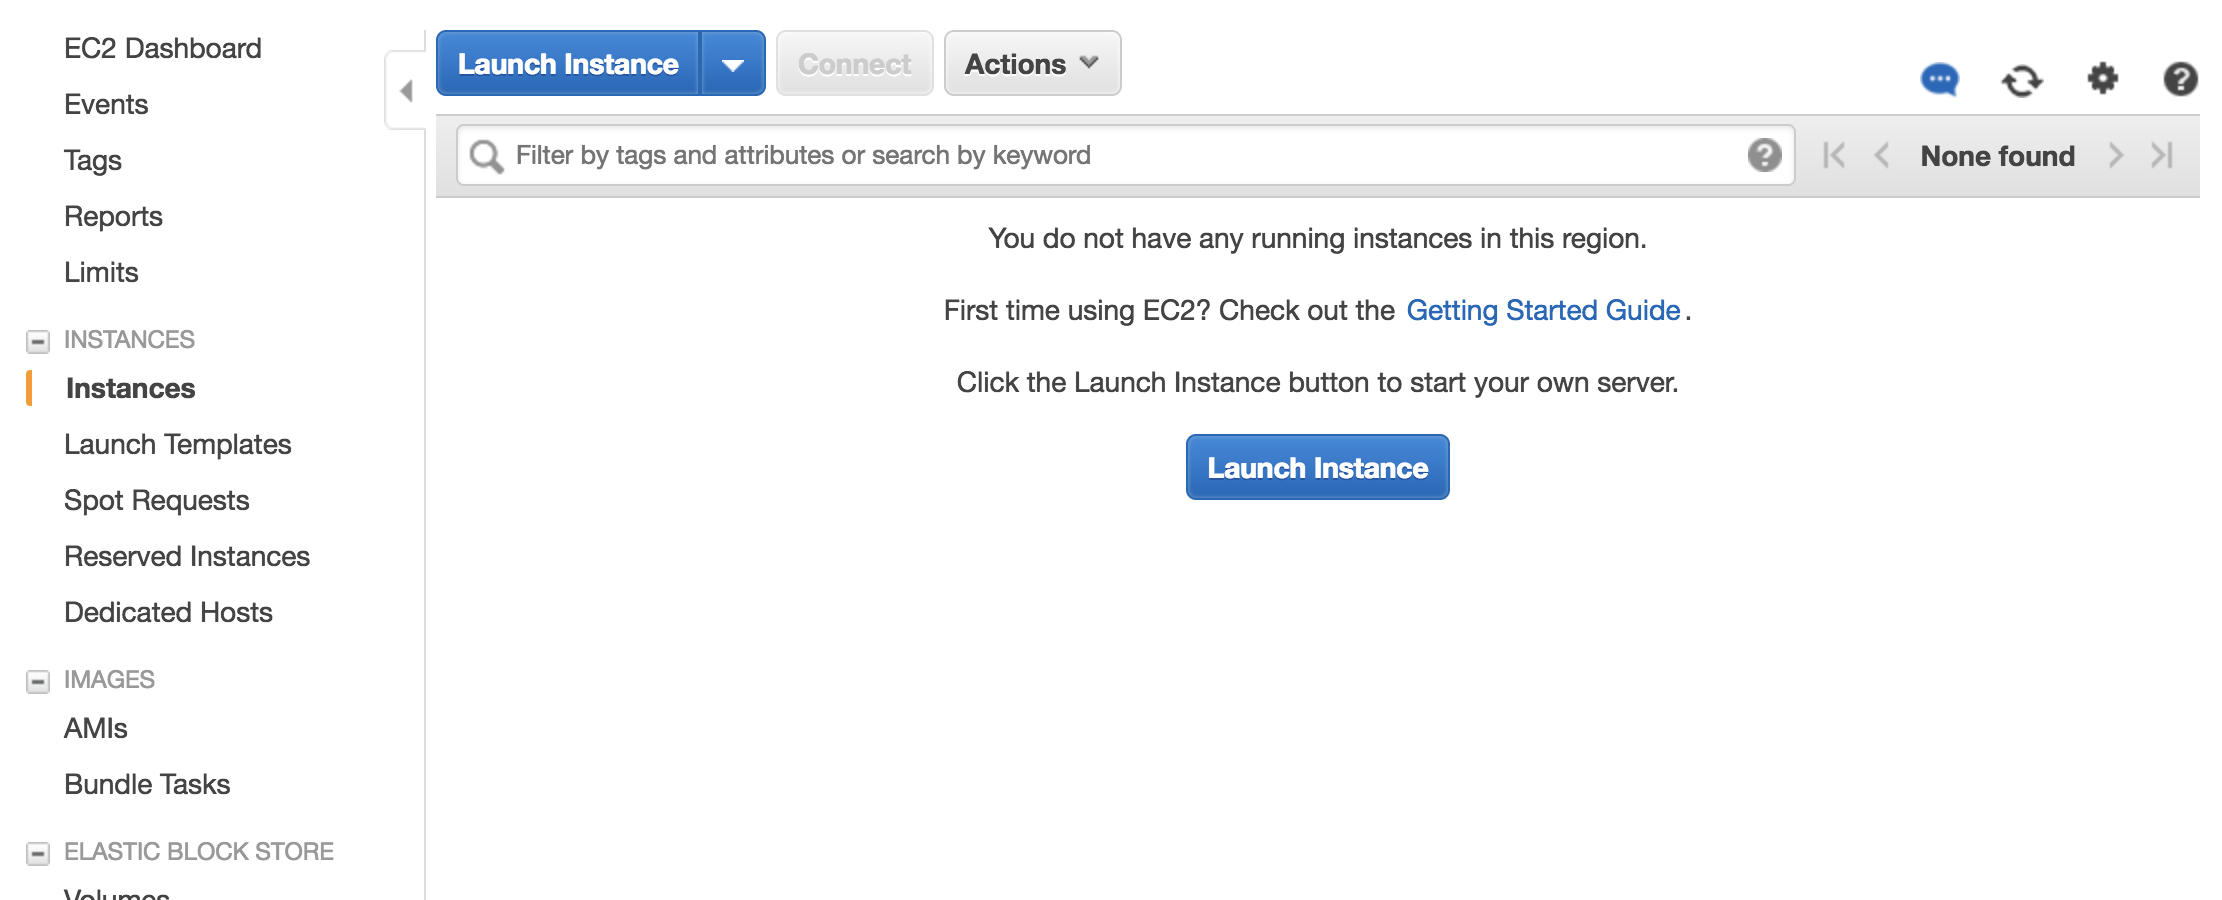Click the center Launch Instance button

[1317, 467]
